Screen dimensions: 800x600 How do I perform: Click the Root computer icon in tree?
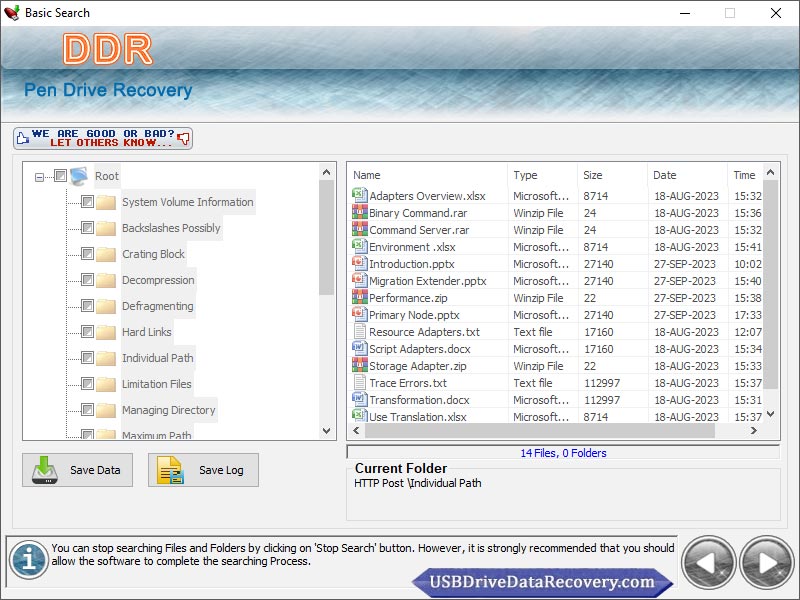tap(79, 176)
